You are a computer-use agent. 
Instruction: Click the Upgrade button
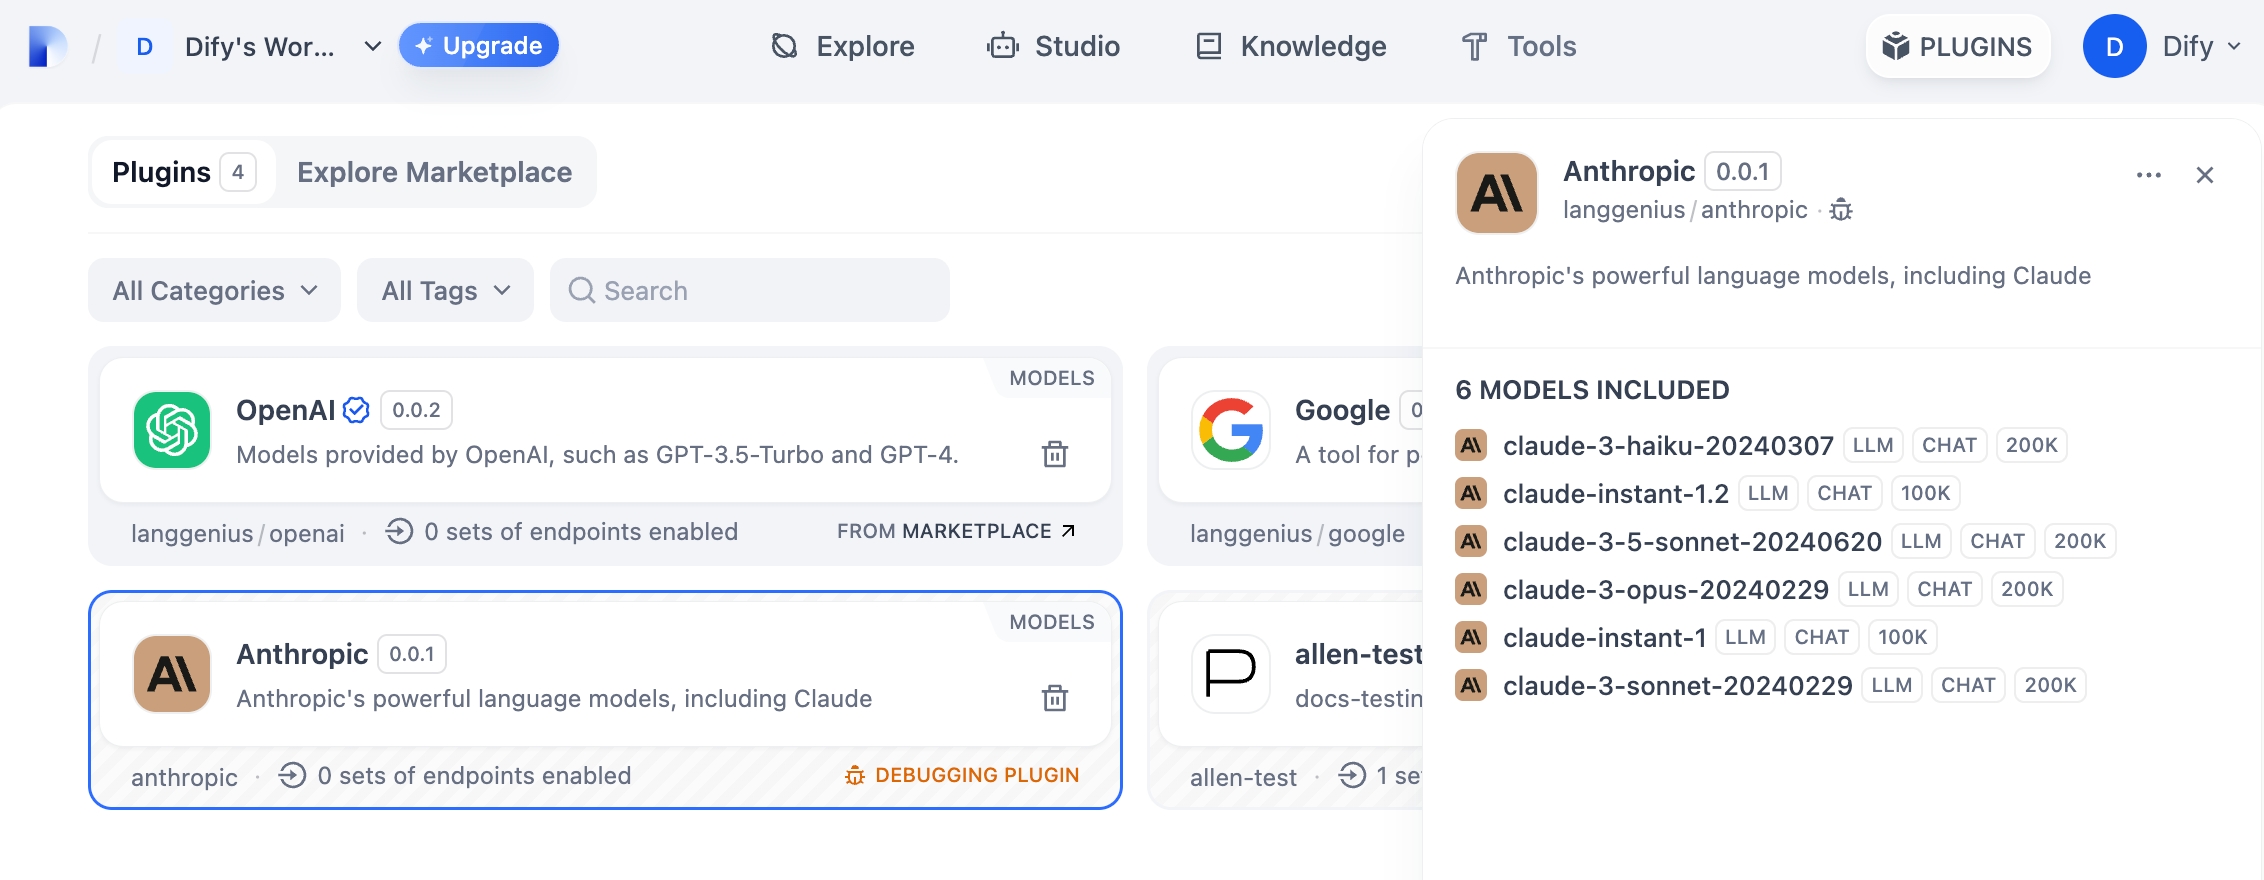tap(479, 46)
